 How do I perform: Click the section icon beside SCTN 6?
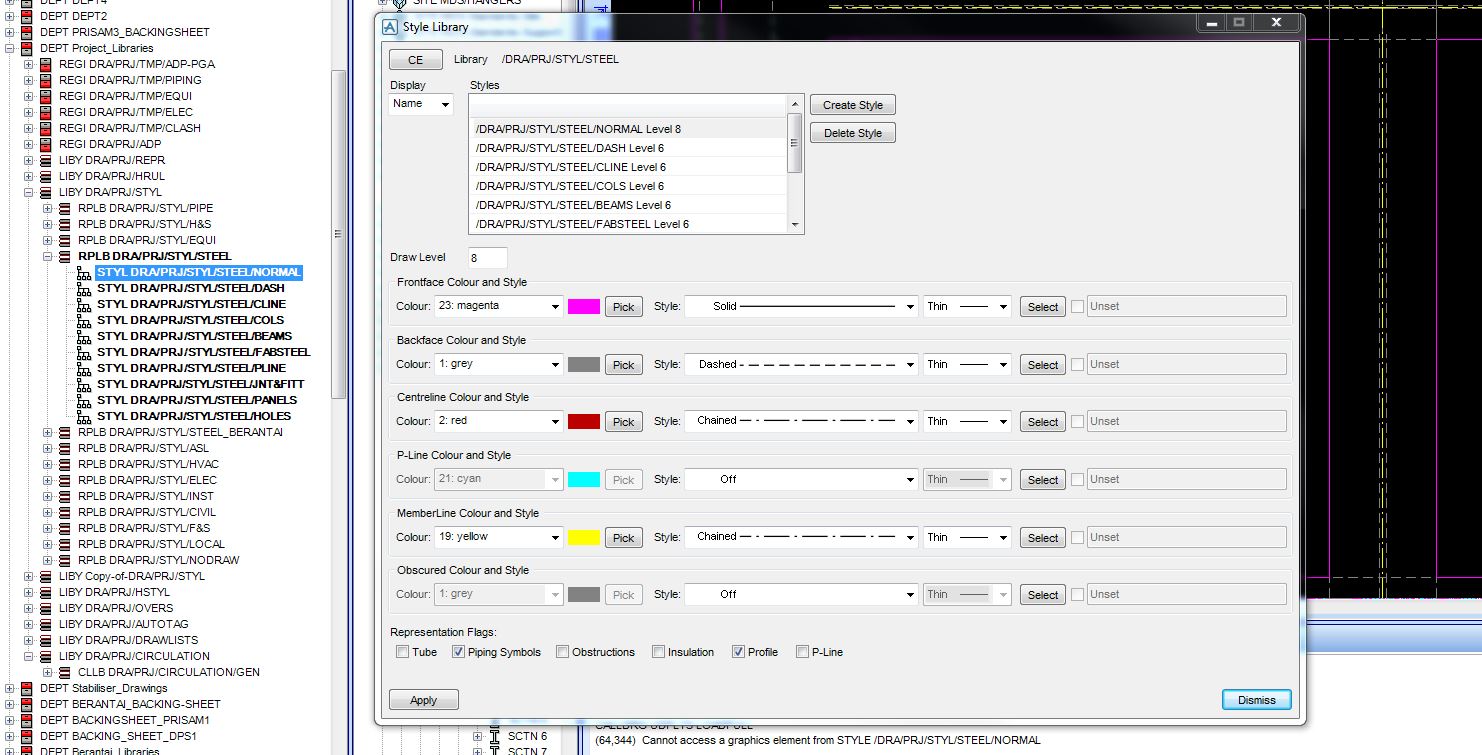[494, 736]
